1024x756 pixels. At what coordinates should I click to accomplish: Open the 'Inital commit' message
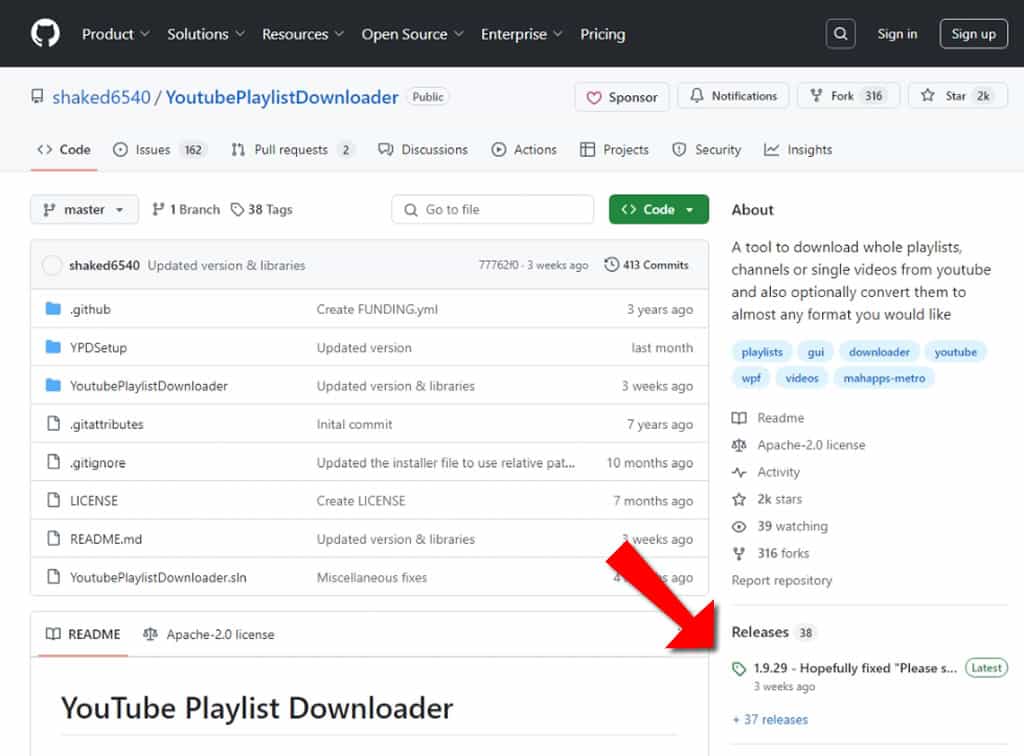pos(354,424)
